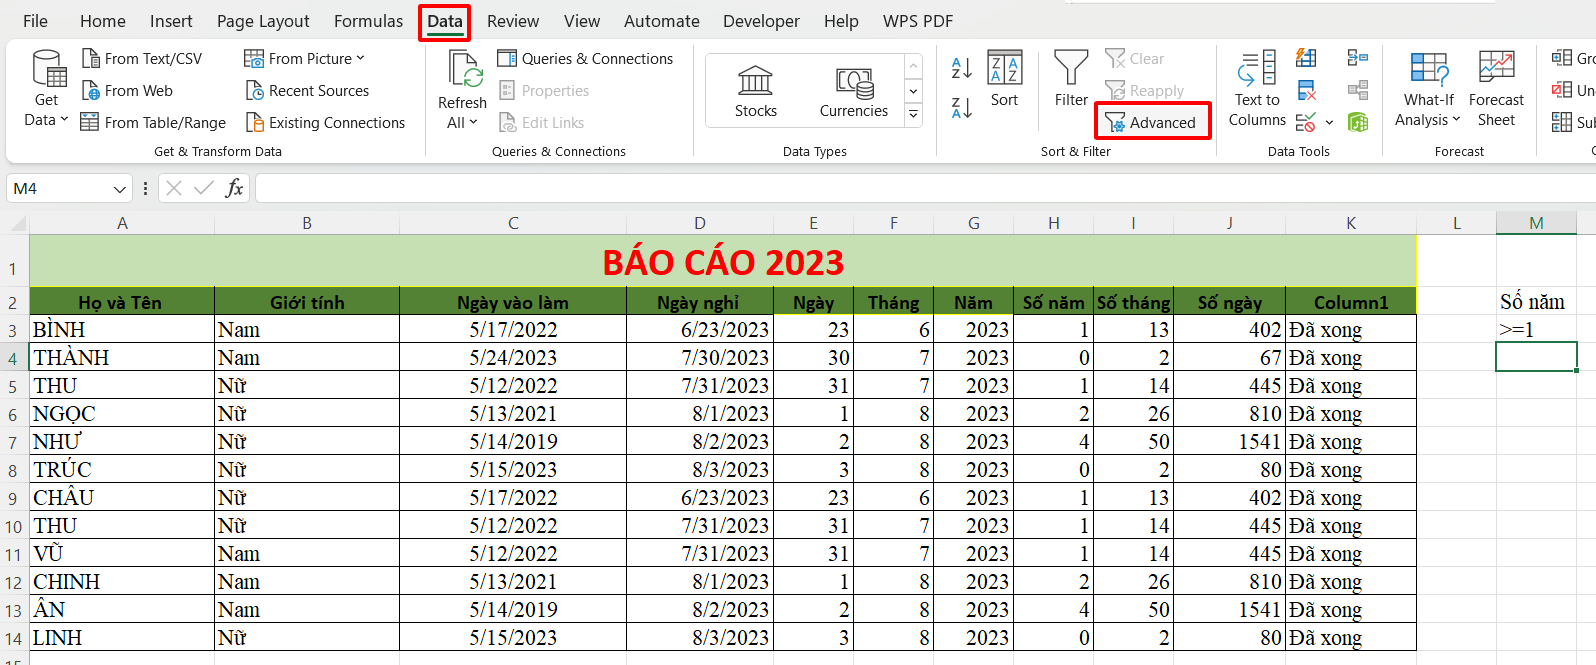The height and width of the screenshot is (665, 1596).
Task: Open What-If Analysis dropdown
Action: click(1428, 90)
